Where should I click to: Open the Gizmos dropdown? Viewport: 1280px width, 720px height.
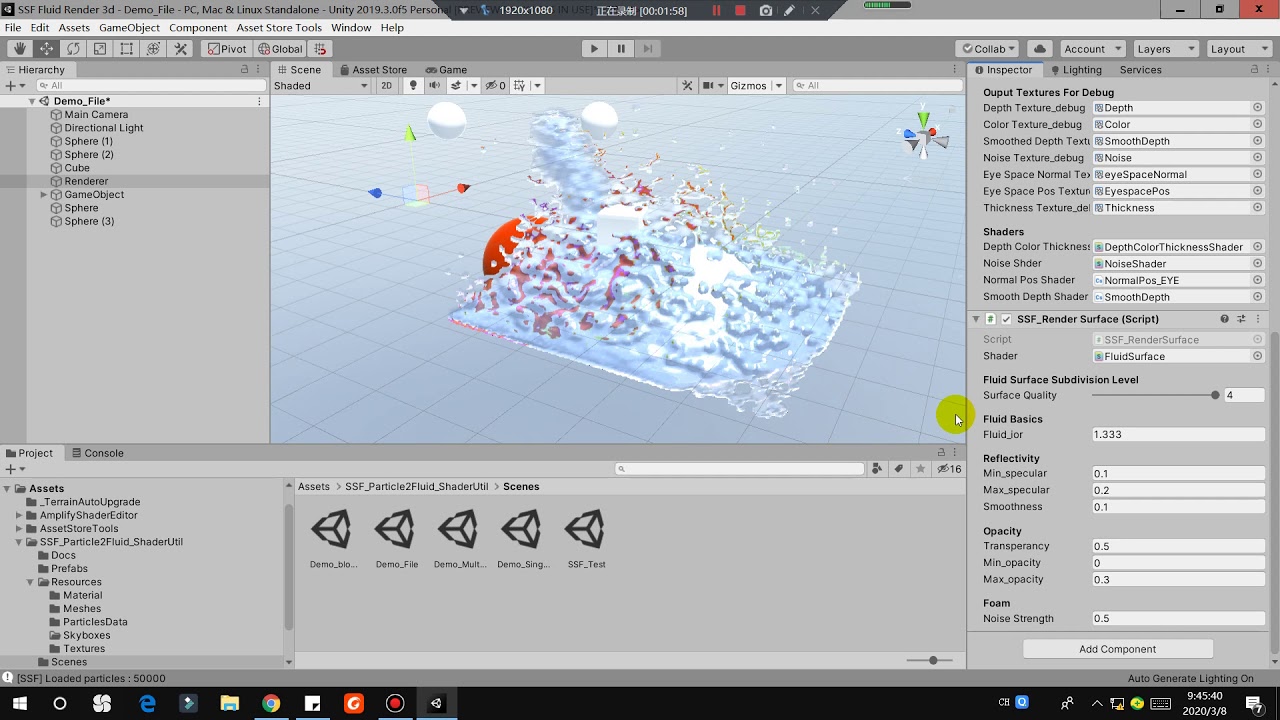coord(756,86)
